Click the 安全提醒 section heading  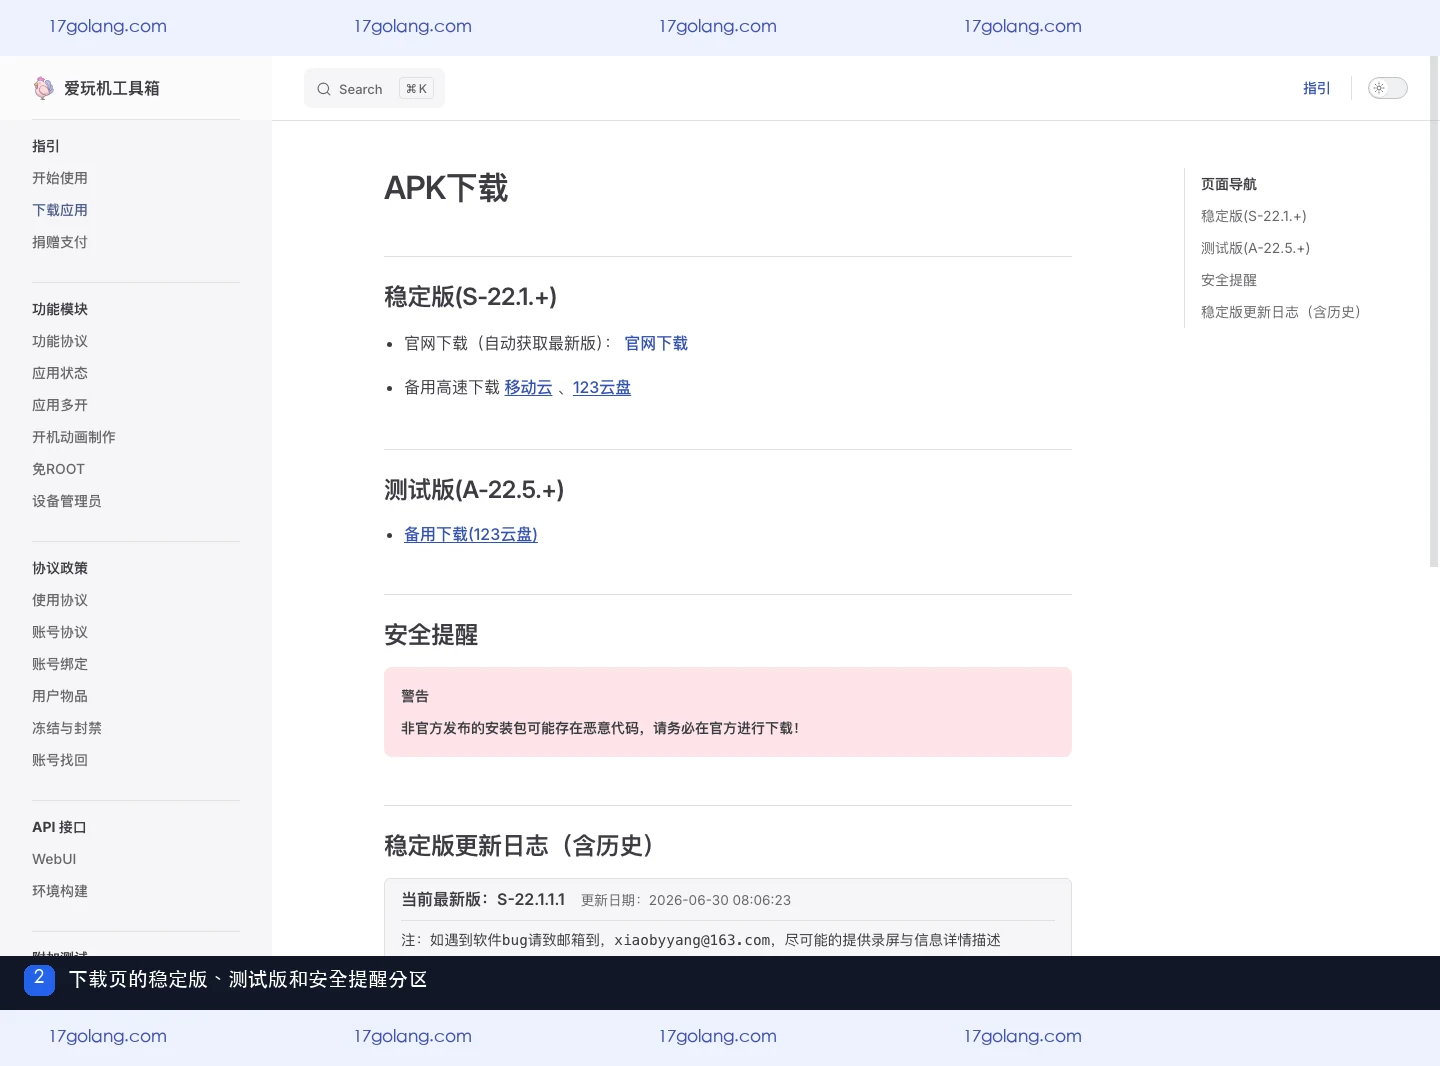point(431,635)
